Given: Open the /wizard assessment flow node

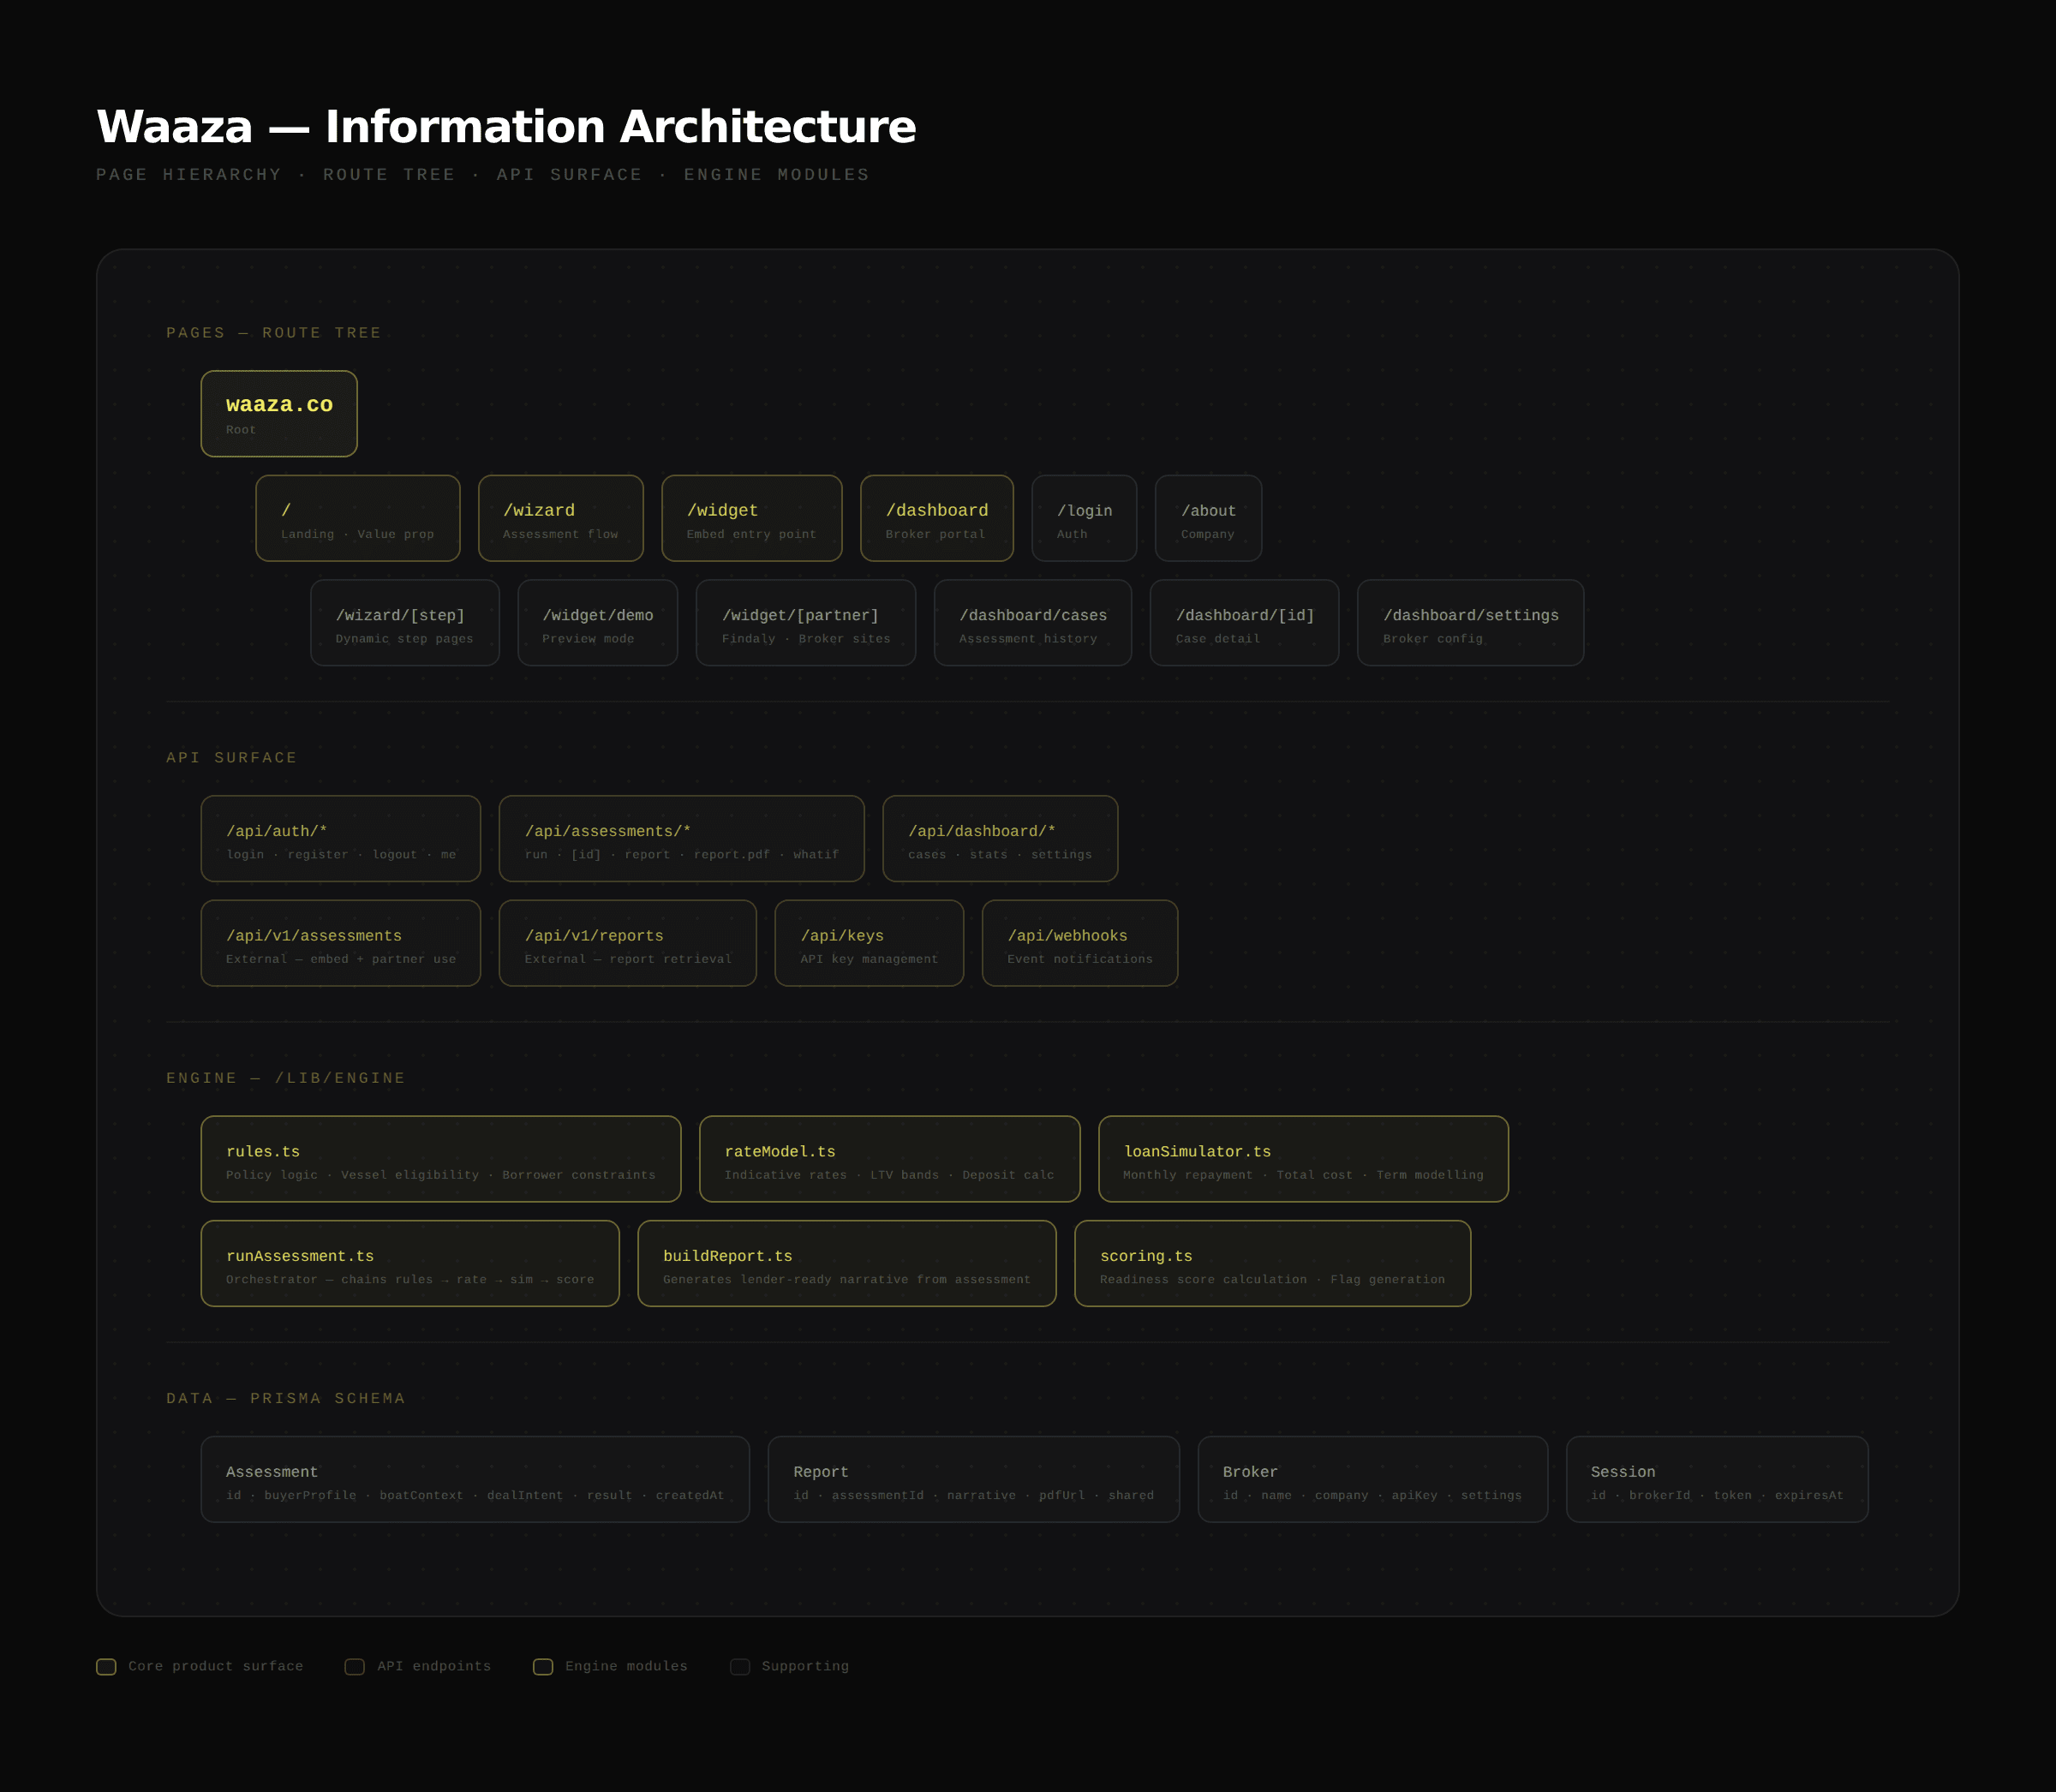Looking at the screenshot, I should (x=561, y=518).
